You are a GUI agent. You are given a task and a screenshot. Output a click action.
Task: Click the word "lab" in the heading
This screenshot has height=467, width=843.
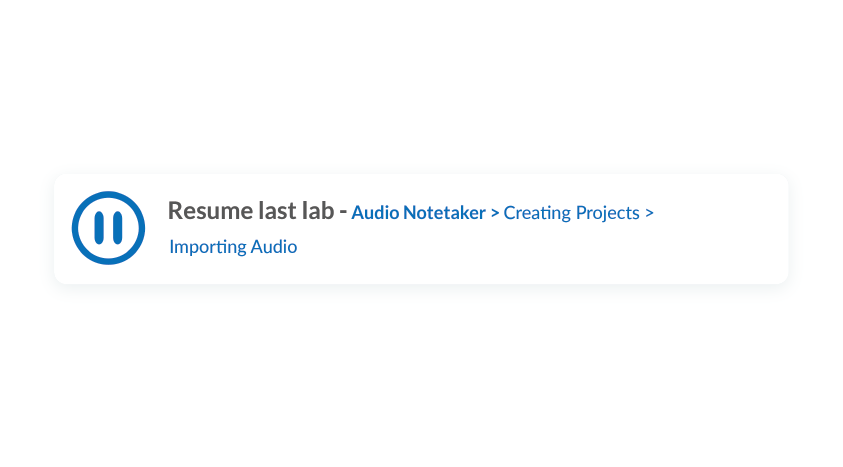pyautogui.click(x=318, y=210)
